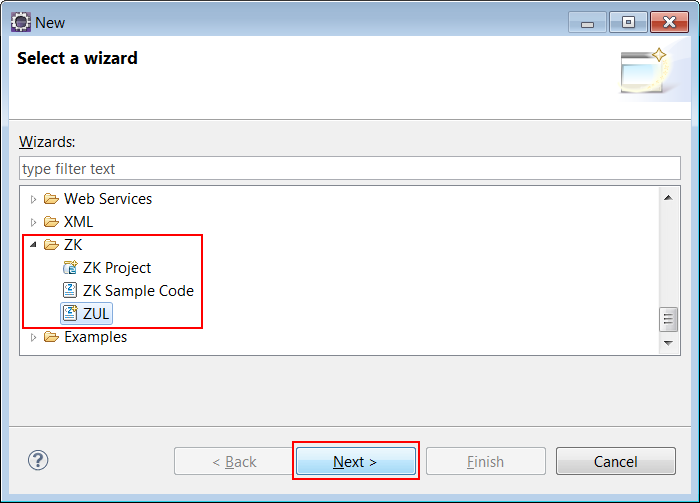Click the ZK Project wizard icon
The image size is (700, 503).
point(70,268)
